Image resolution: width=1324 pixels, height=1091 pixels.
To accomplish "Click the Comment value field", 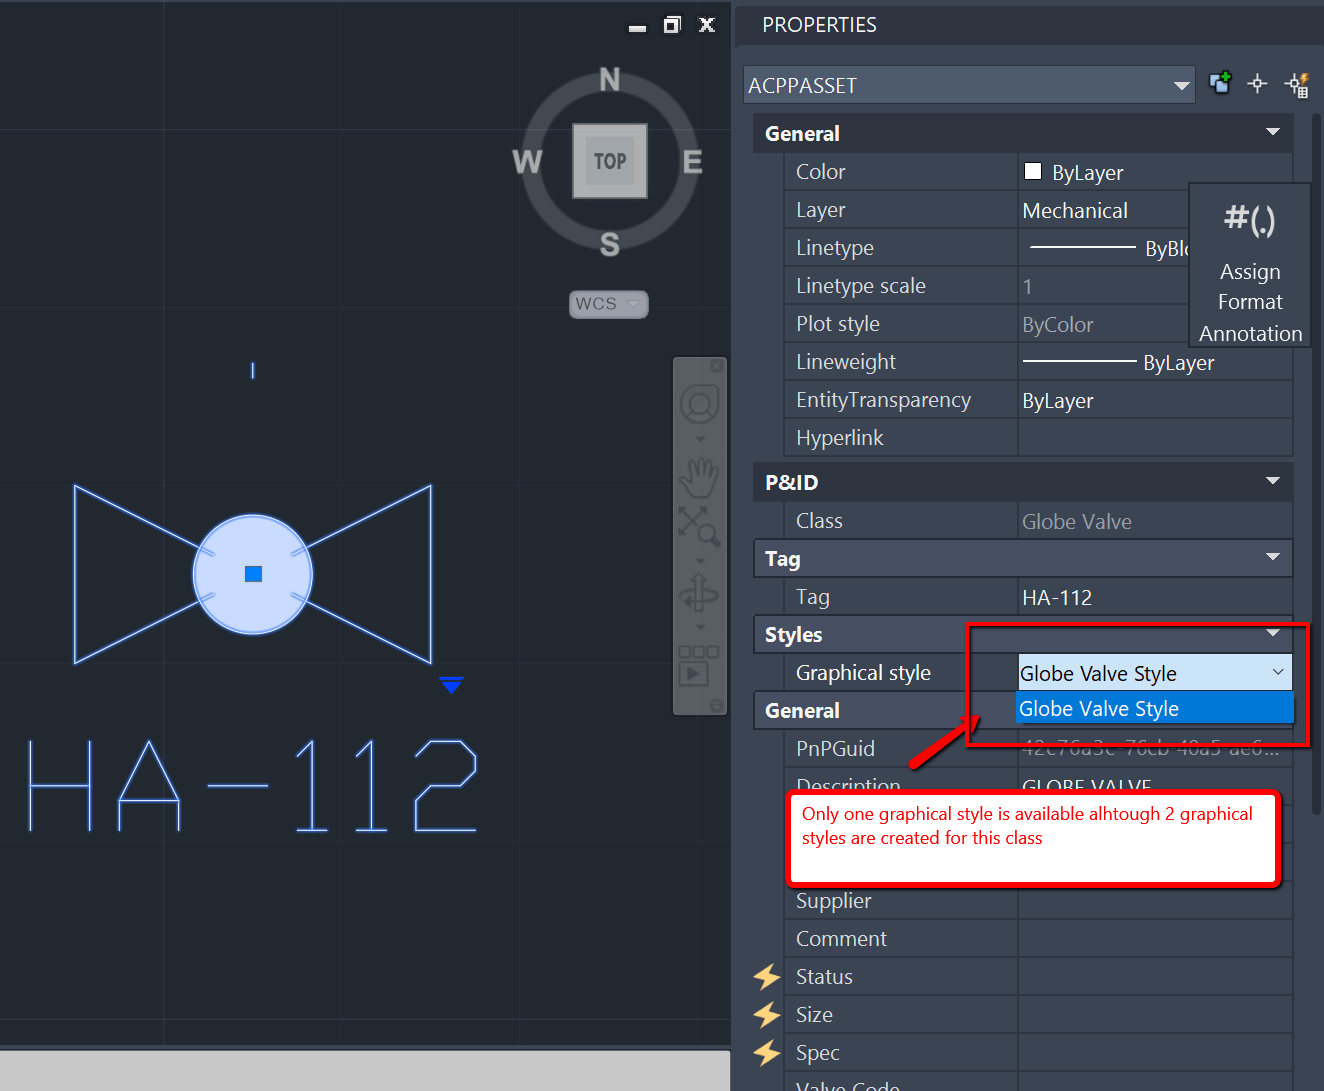I will pos(1155,938).
